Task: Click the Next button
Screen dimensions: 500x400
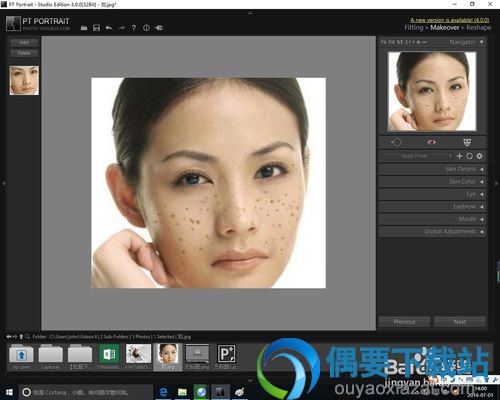Action: [x=460, y=322]
